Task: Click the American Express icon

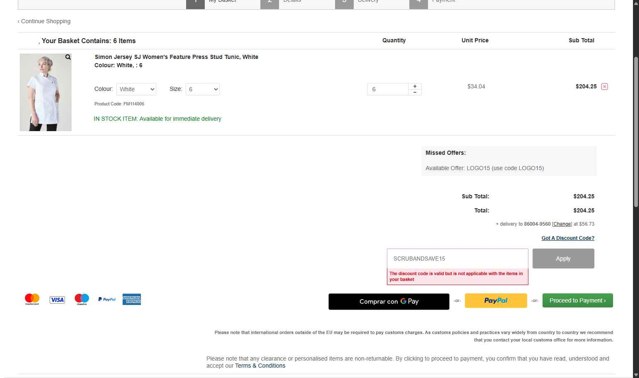Action: [132, 299]
